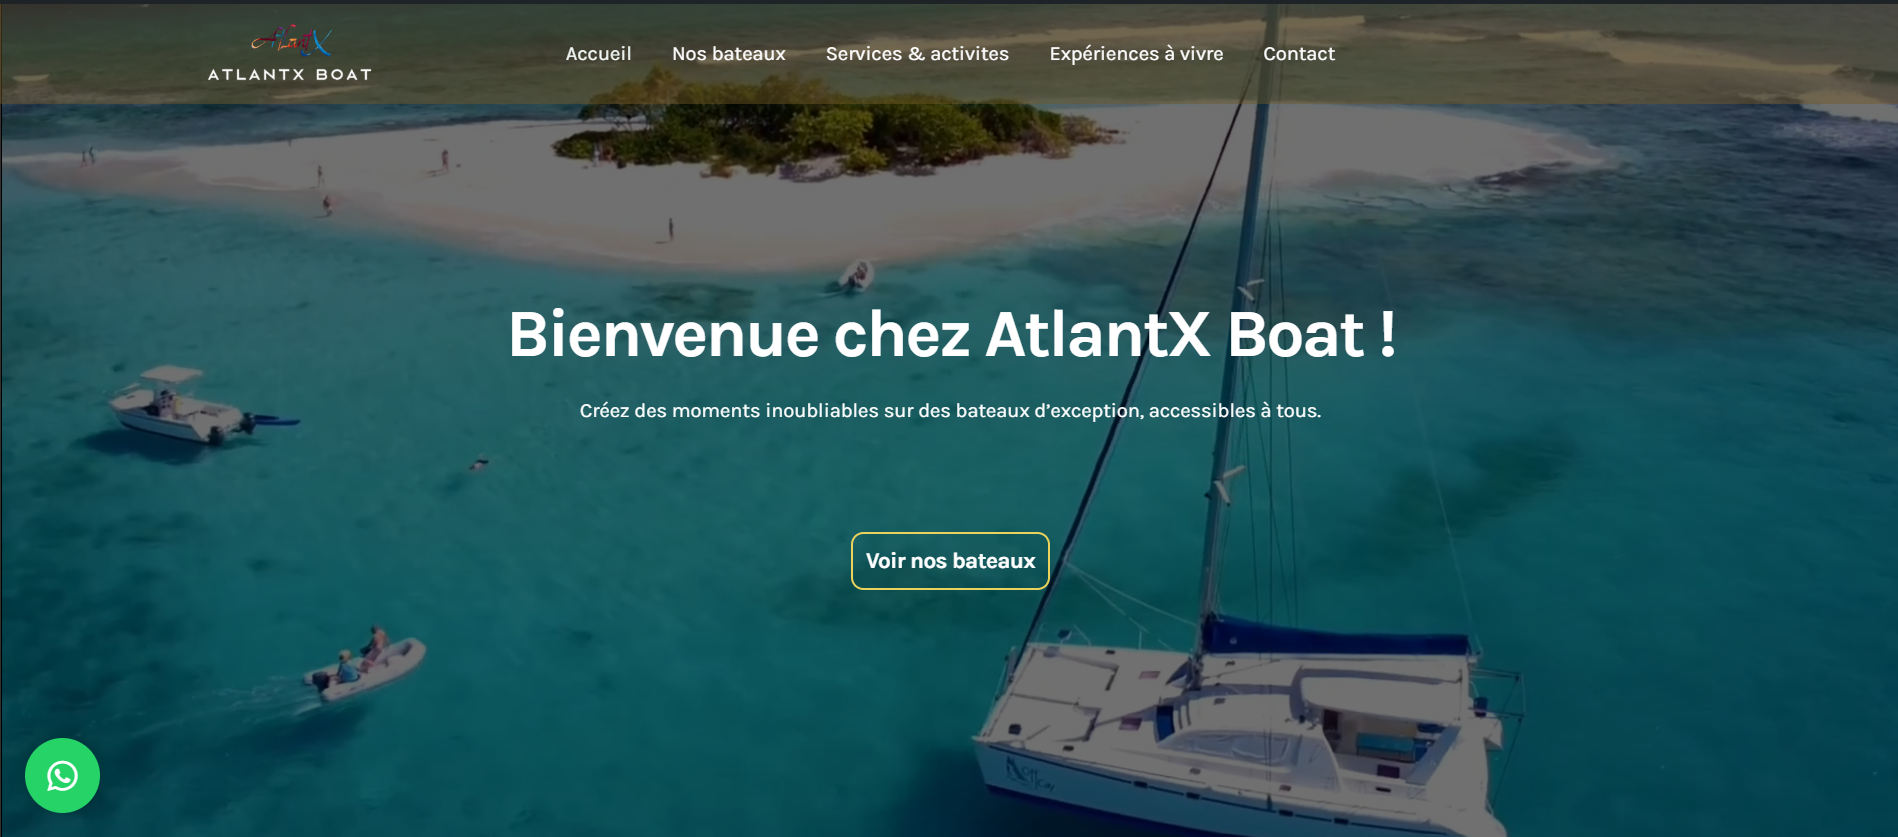
Task: Go to the Accueil page
Action: point(598,54)
